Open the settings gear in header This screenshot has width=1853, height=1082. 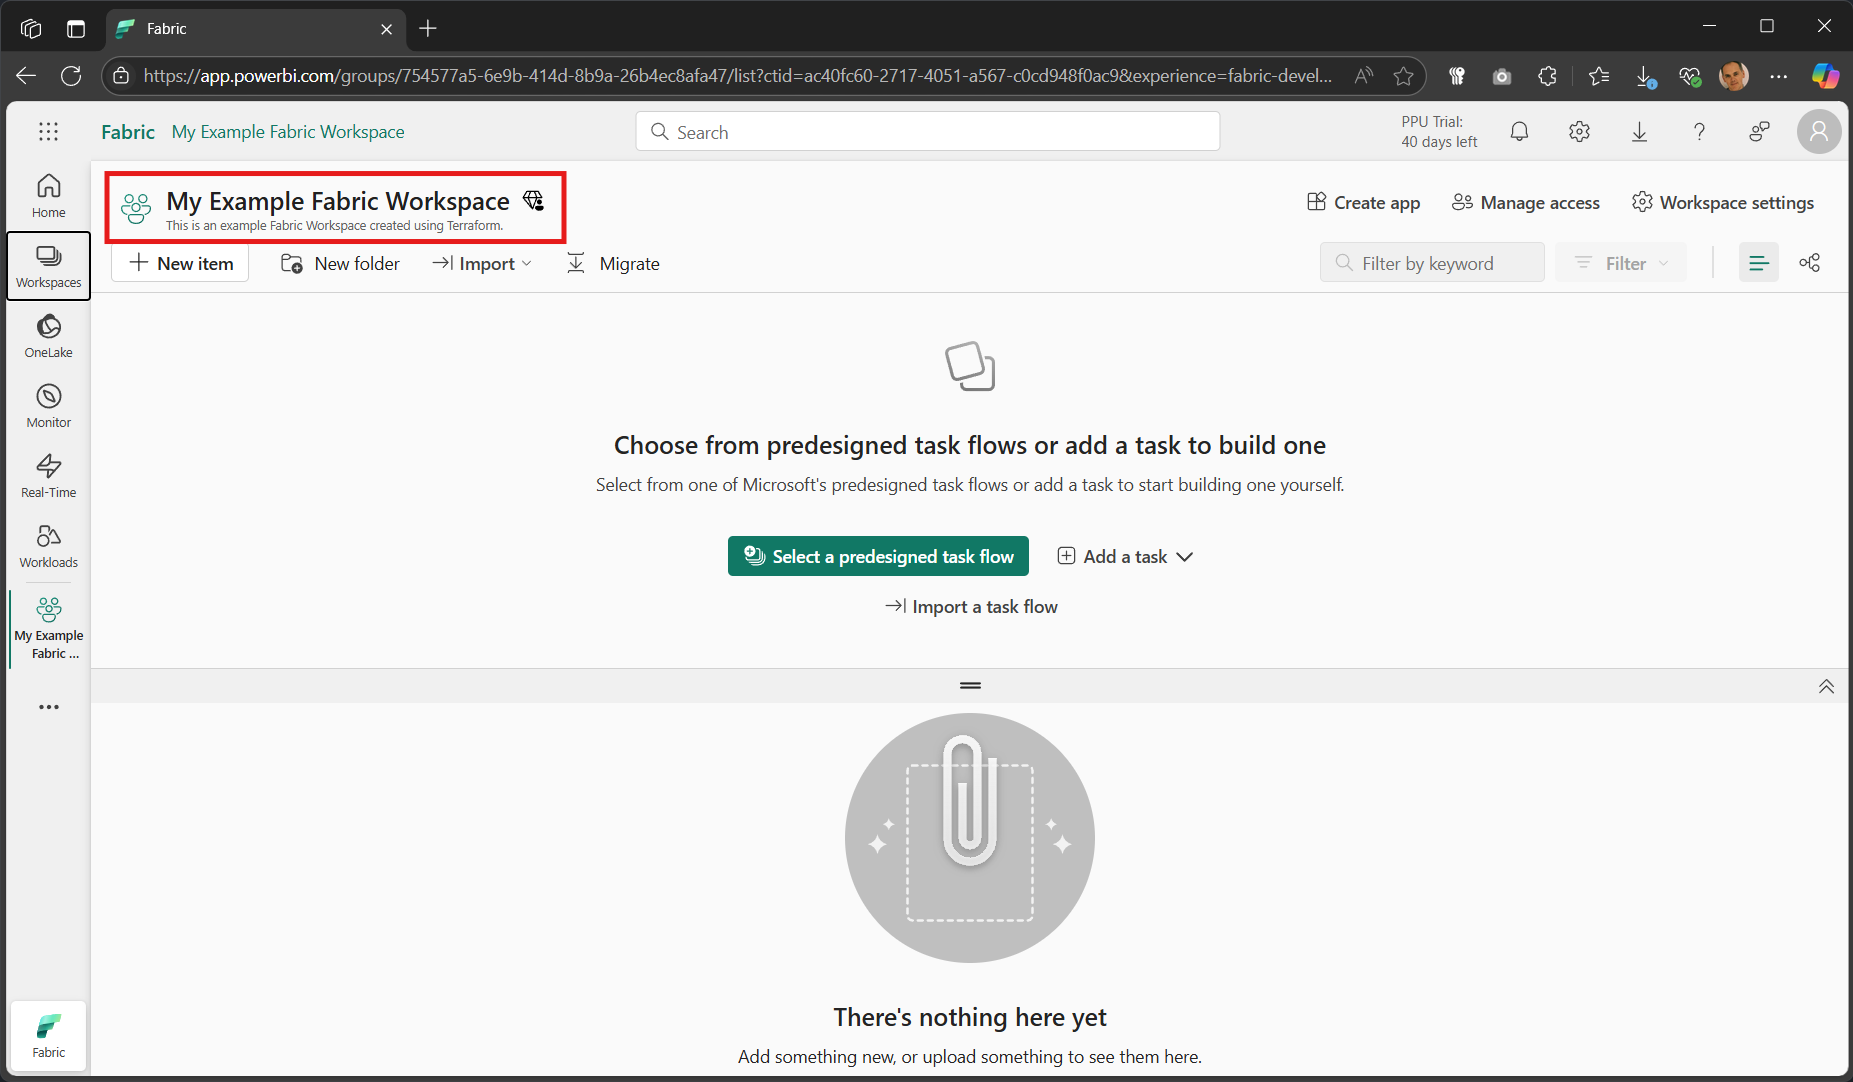(x=1579, y=131)
